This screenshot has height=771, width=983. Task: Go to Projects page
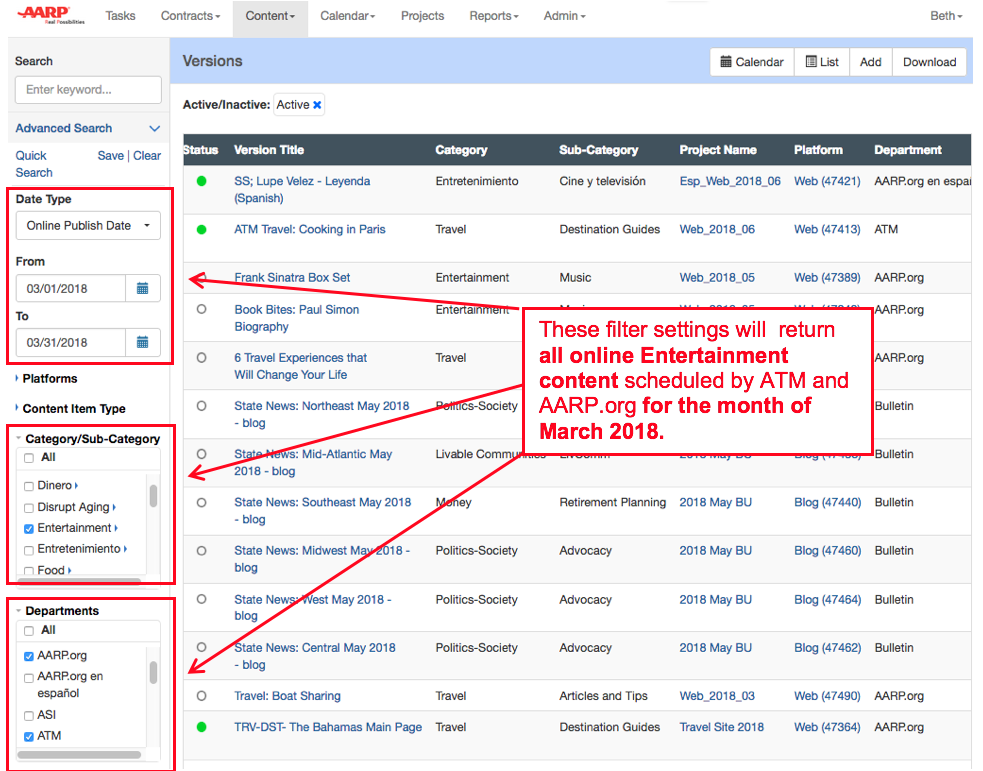(423, 16)
